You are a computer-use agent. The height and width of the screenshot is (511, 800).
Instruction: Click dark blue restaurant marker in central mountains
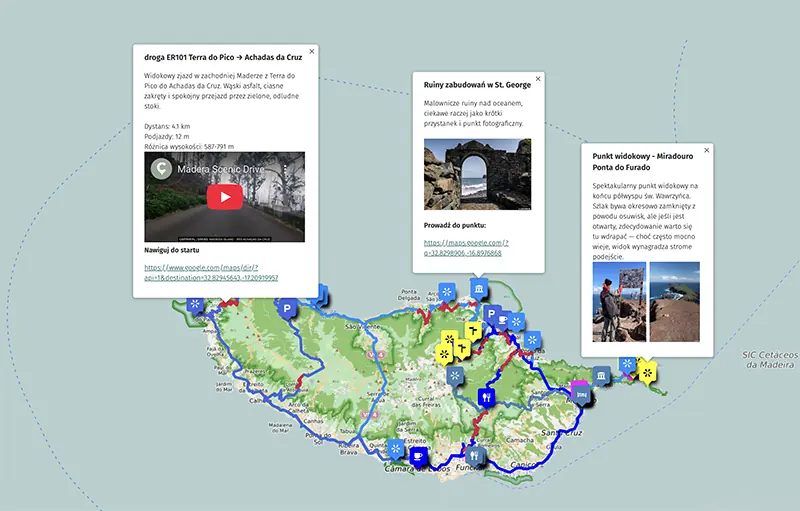(486, 397)
